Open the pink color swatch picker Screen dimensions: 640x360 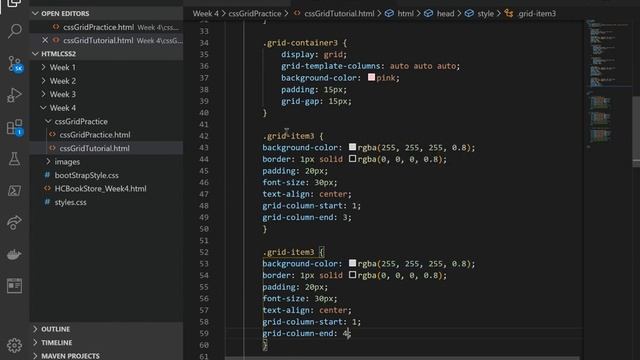click(x=371, y=77)
